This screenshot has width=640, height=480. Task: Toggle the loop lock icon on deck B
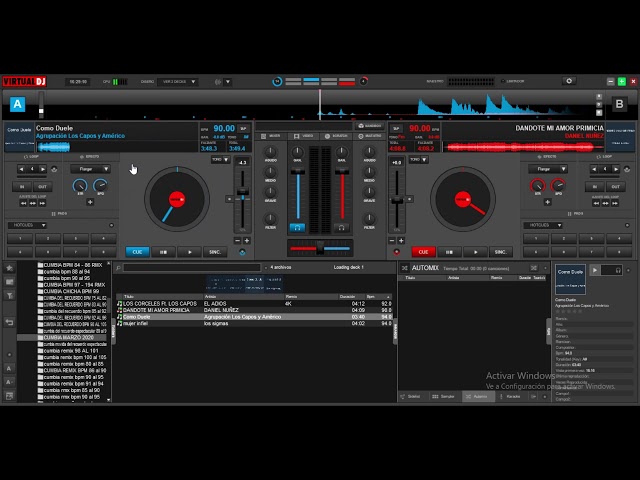click(627, 169)
